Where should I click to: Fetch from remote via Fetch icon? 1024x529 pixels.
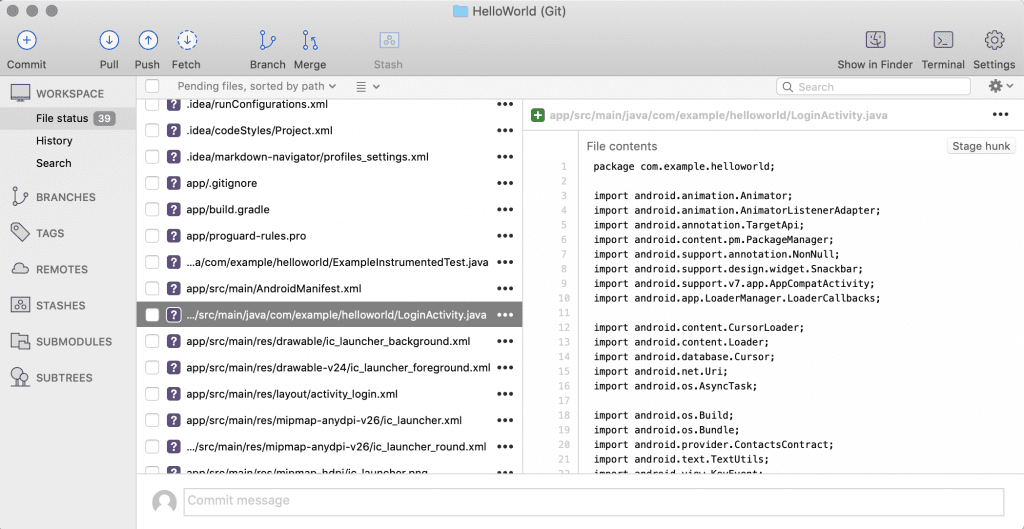point(187,40)
